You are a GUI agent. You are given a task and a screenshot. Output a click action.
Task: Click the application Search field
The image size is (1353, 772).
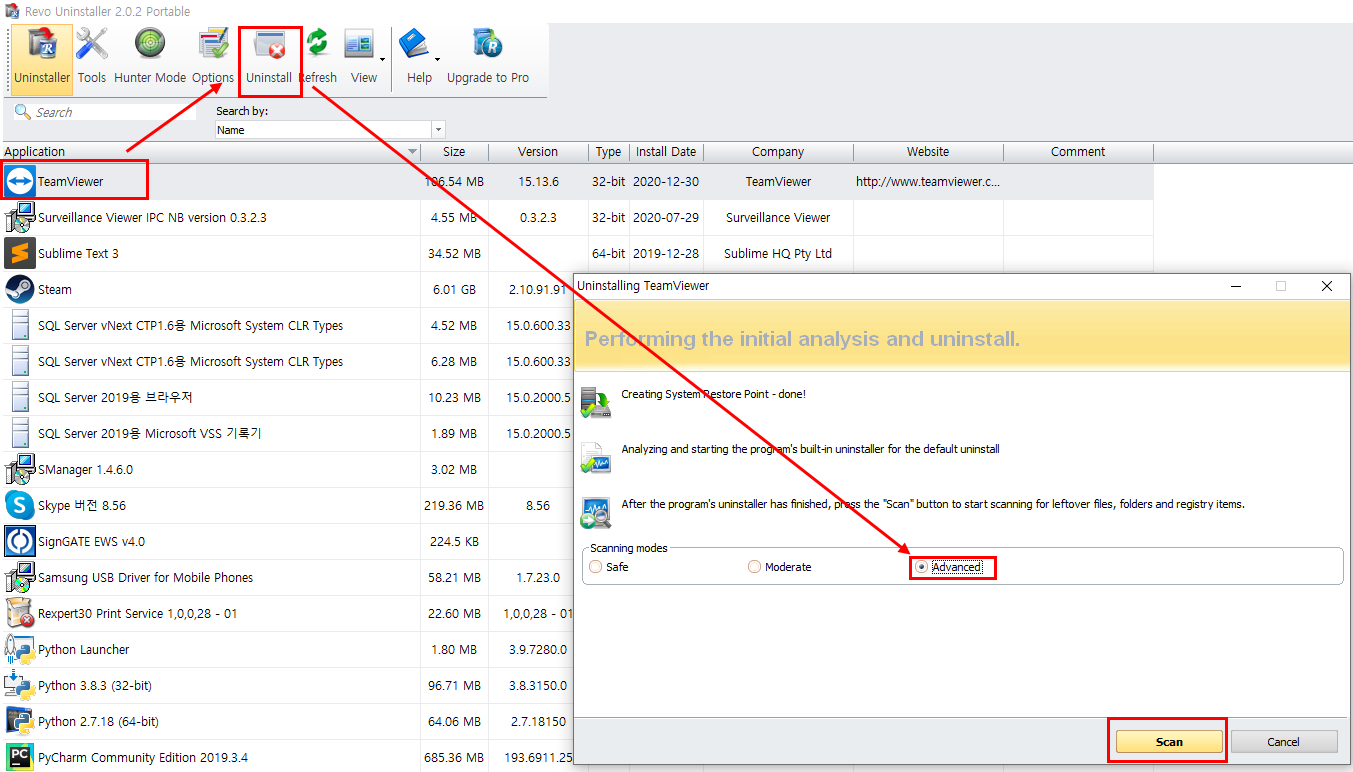[x=105, y=112]
